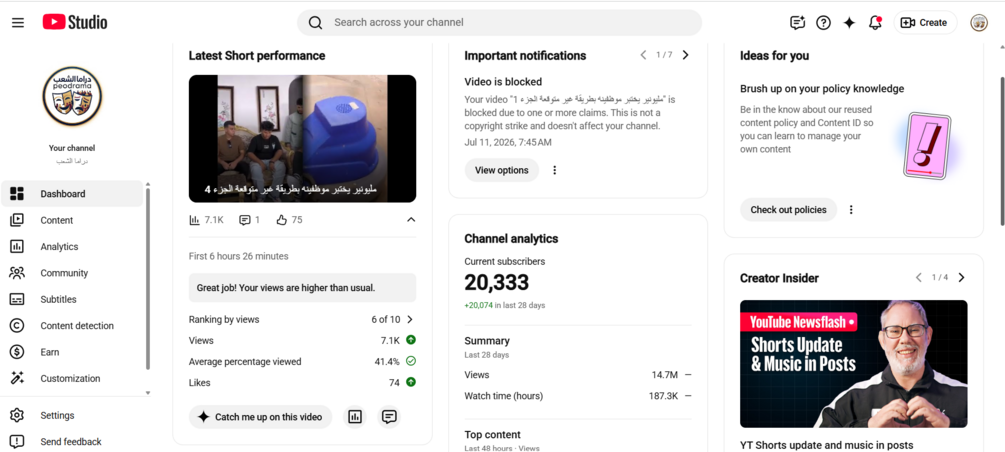Click the Likes 74 row
Viewport: 1005px width, 452px height.
pos(303,383)
